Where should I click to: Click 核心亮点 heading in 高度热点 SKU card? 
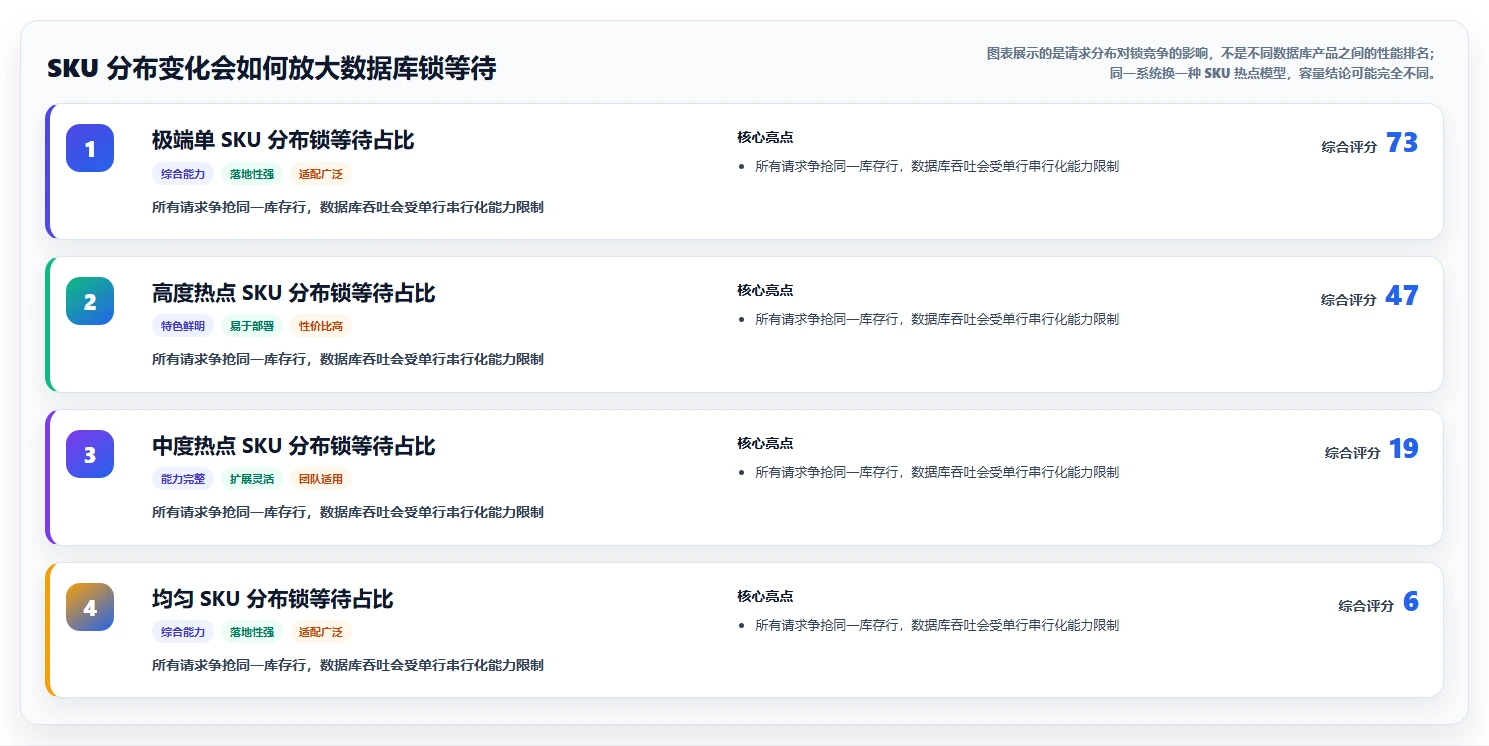[x=765, y=290]
